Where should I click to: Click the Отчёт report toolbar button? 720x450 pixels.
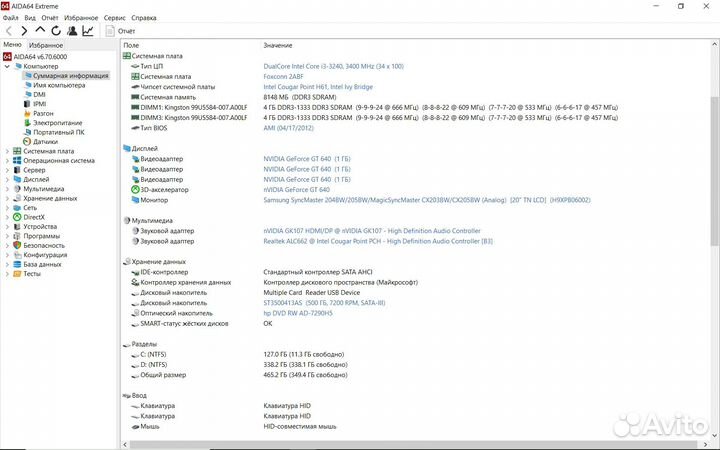click(x=121, y=31)
